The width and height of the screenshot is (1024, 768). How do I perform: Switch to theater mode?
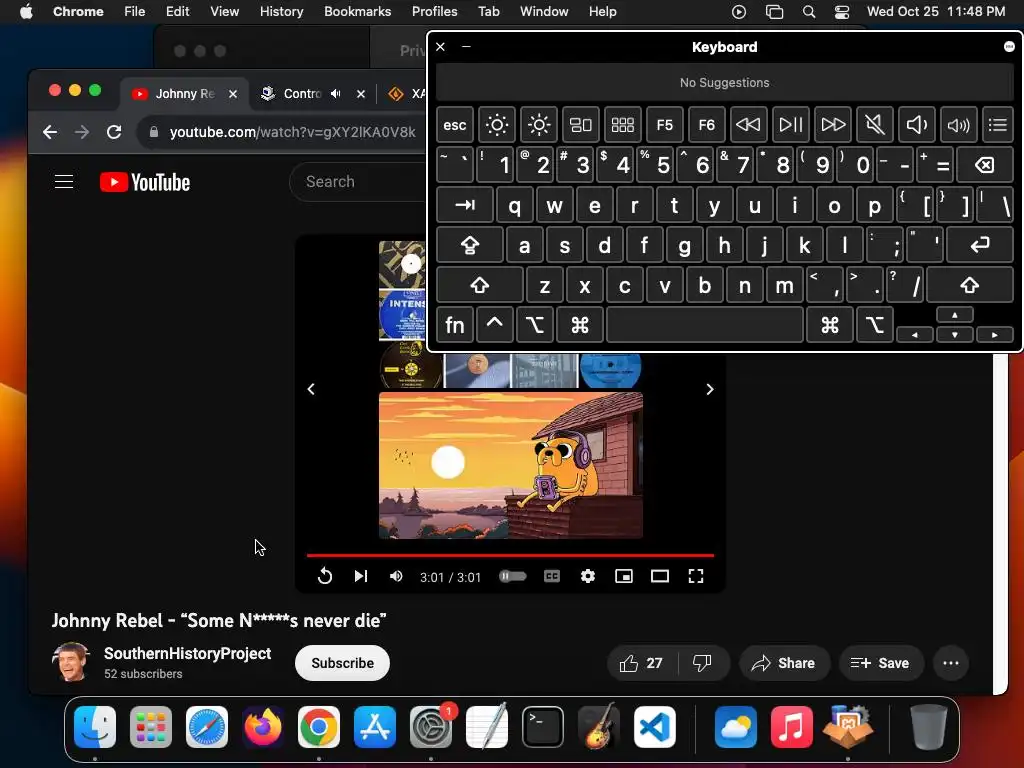[660, 576]
